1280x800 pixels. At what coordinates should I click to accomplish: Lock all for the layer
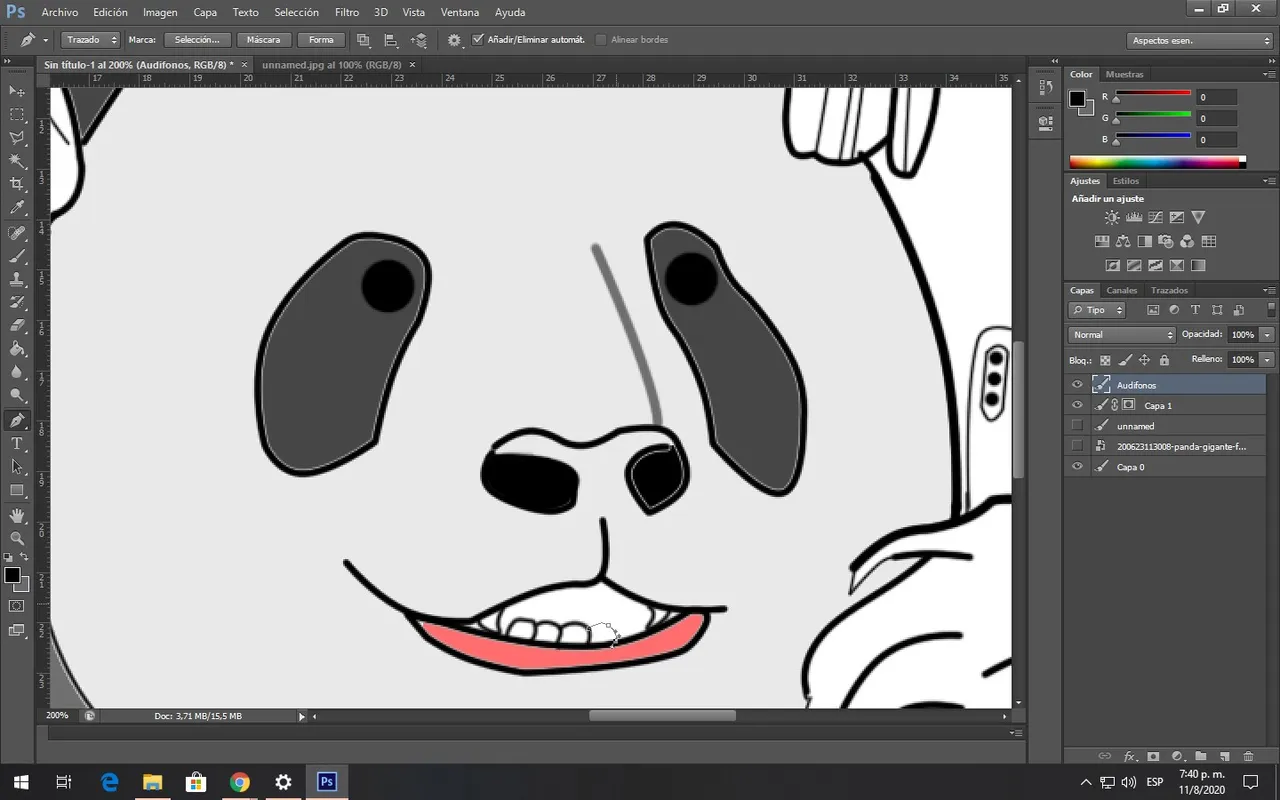(x=1164, y=360)
